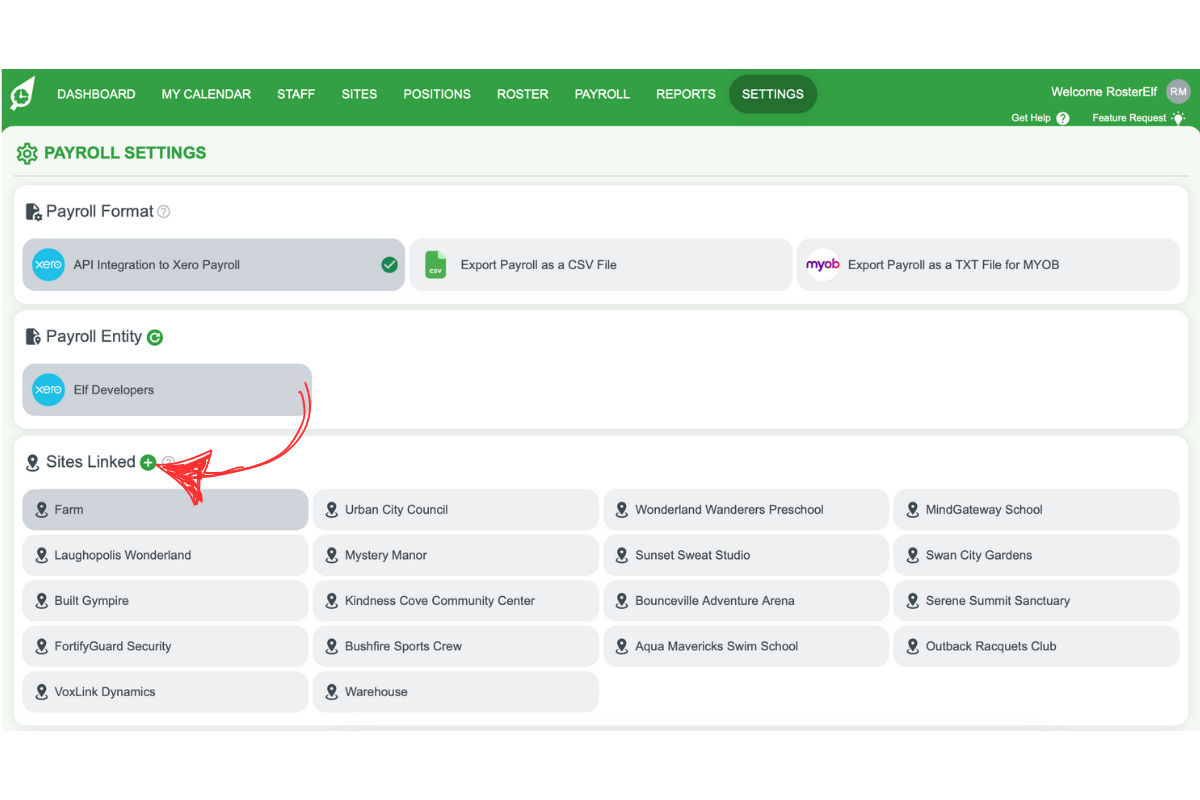Click the gear icon beside Payroll Settings heading

(27, 153)
